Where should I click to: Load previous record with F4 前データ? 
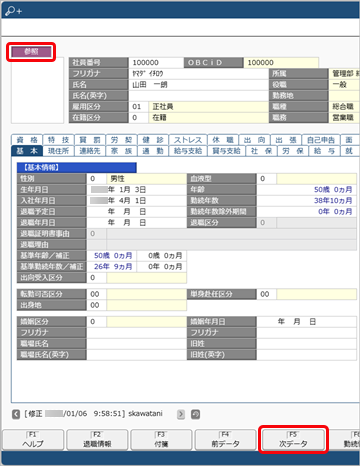point(226,440)
